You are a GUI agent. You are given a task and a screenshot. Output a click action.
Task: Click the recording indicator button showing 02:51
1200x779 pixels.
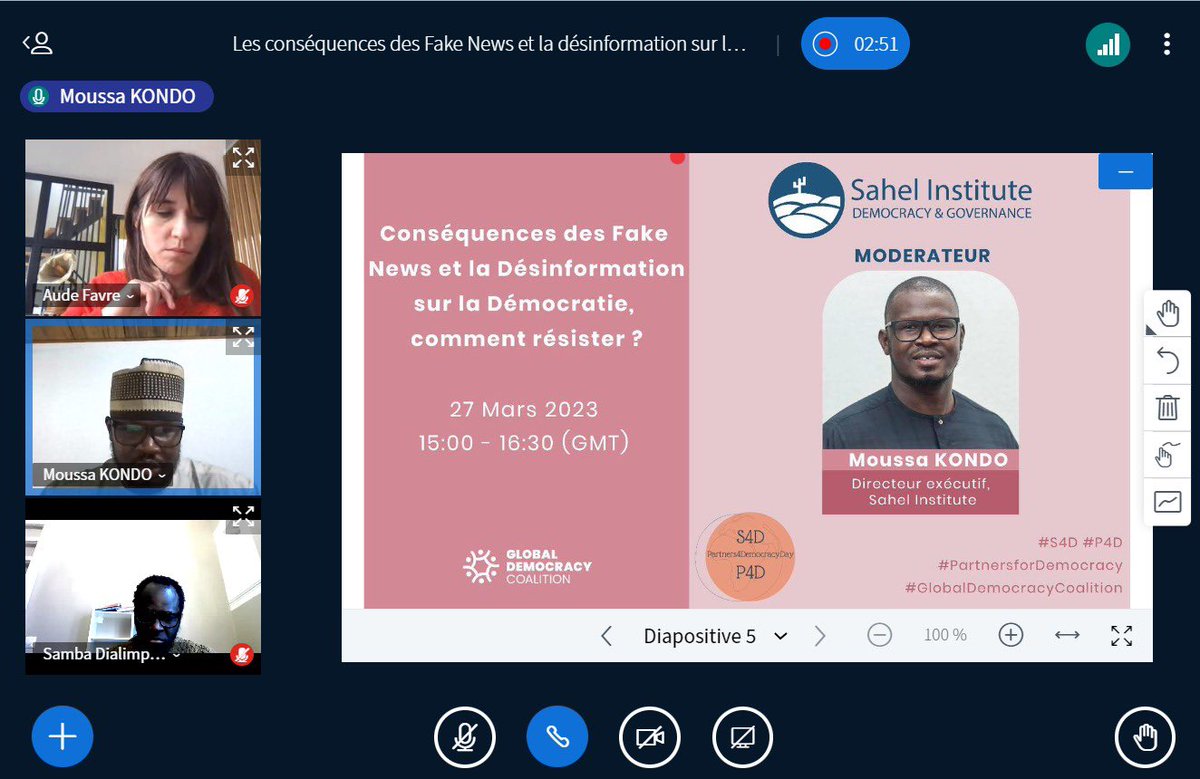coord(855,44)
